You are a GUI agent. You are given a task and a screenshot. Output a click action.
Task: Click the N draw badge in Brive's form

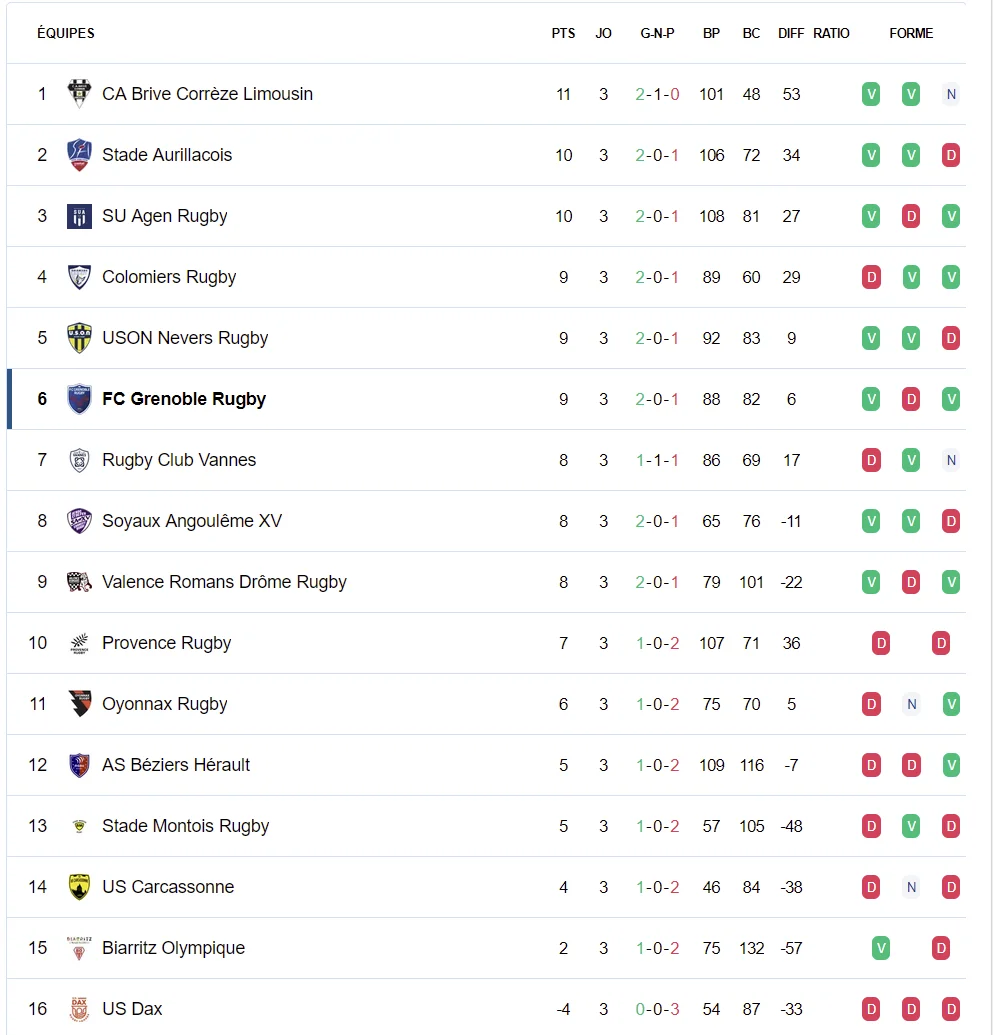(951, 94)
